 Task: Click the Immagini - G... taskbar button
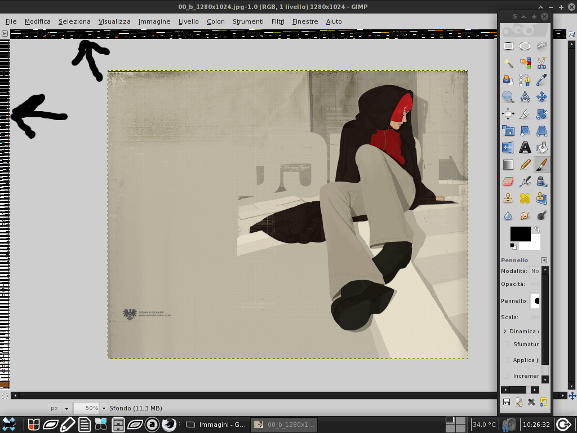216,425
